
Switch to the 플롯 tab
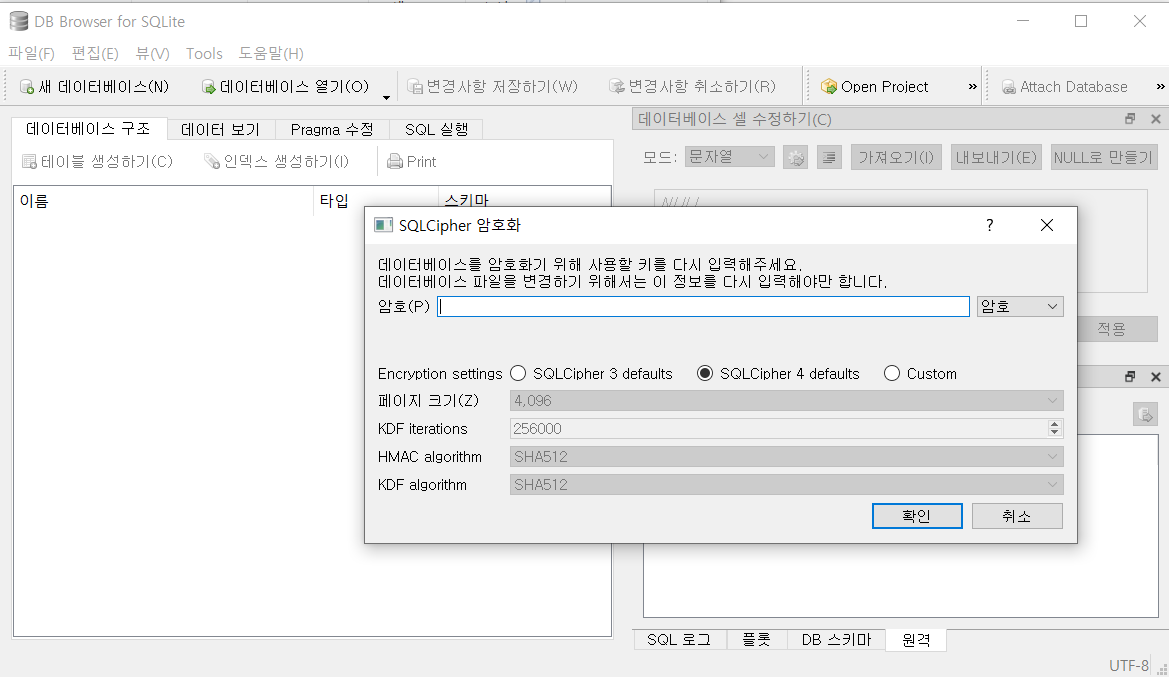[x=757, y=640]
